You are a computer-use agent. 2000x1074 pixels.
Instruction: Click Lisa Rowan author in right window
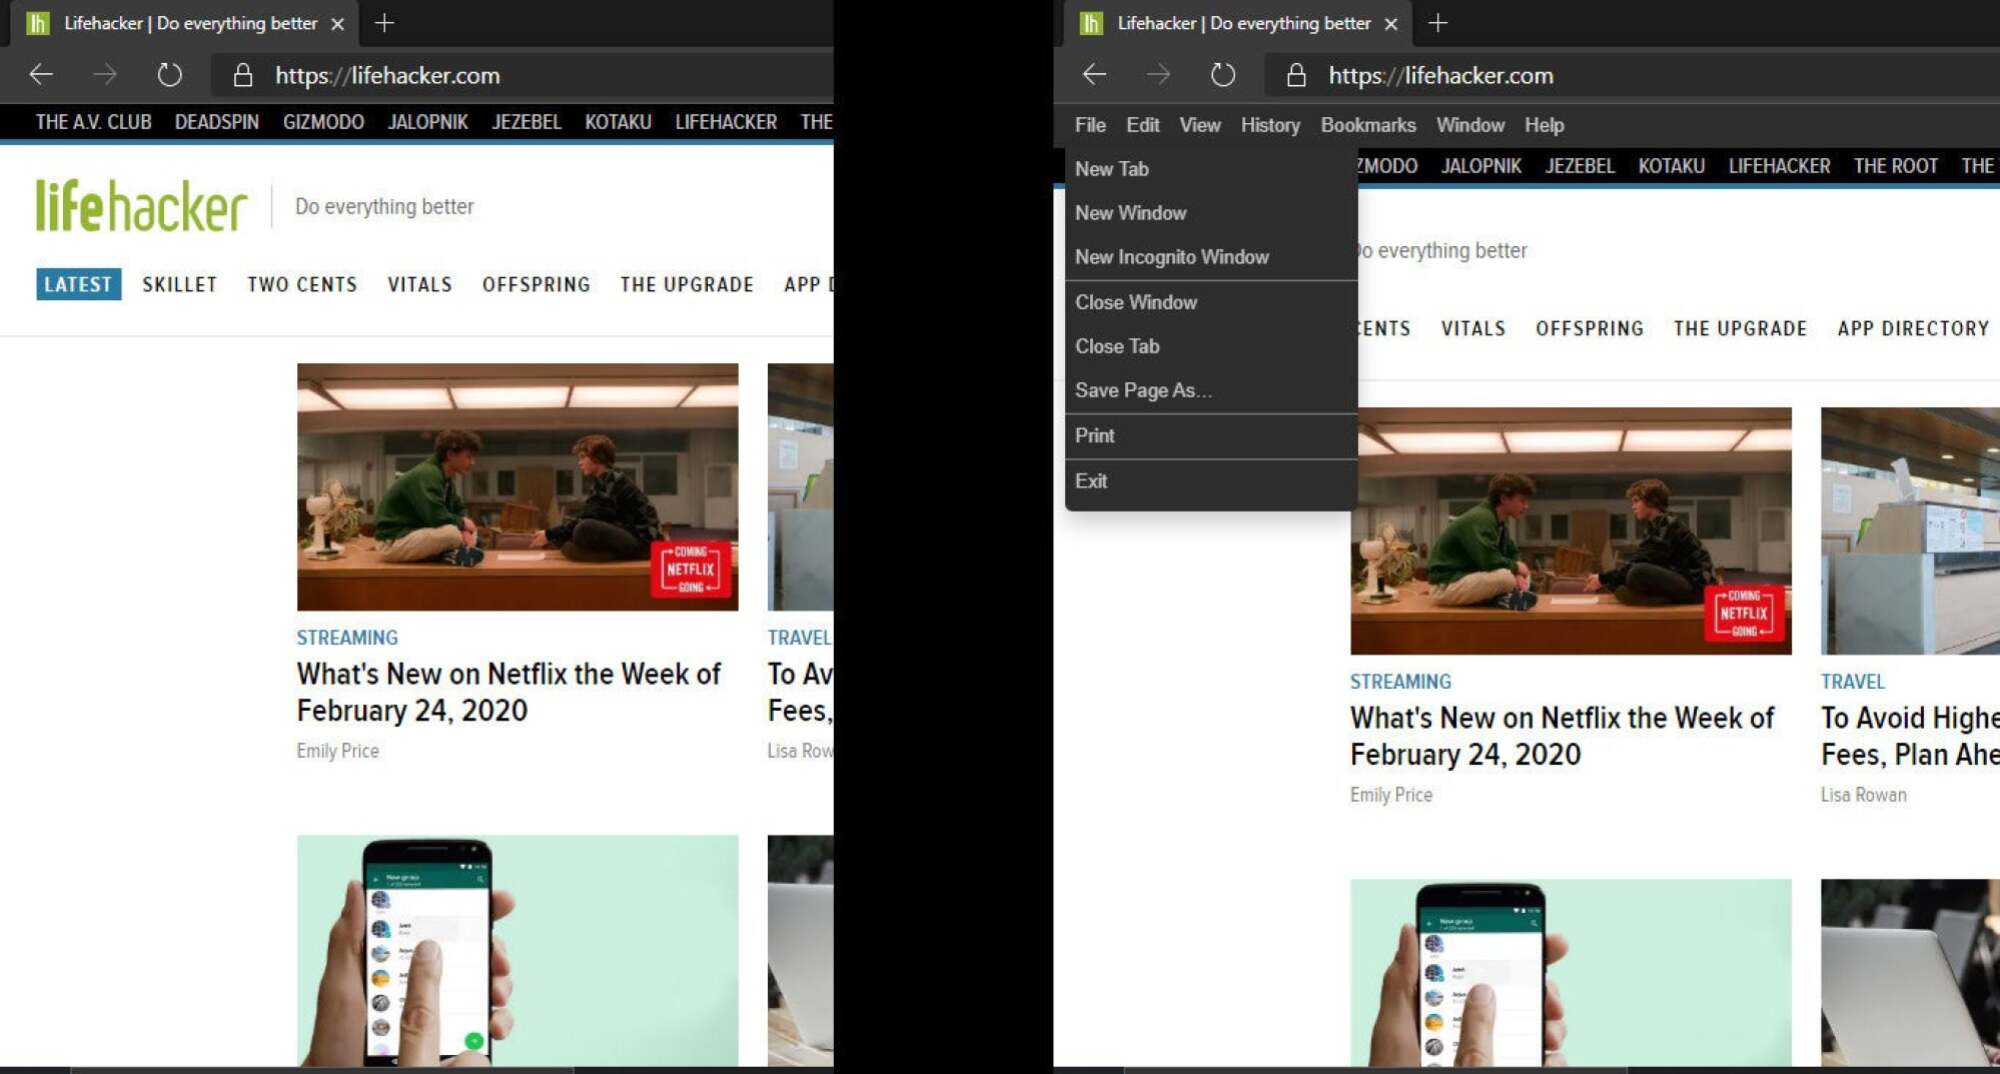click(x=1863, y=795)
